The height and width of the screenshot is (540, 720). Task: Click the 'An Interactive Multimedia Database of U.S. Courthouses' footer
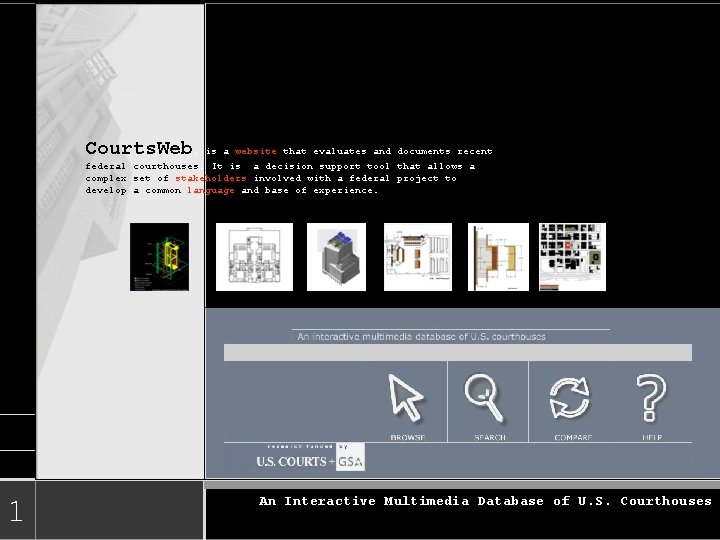click(485, 501)
